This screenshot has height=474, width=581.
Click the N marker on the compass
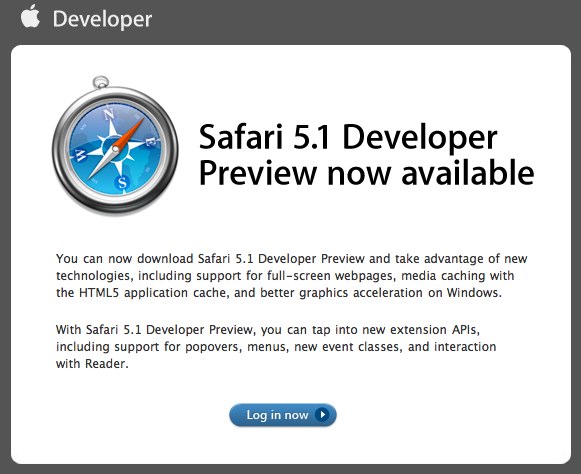point(108,115)
